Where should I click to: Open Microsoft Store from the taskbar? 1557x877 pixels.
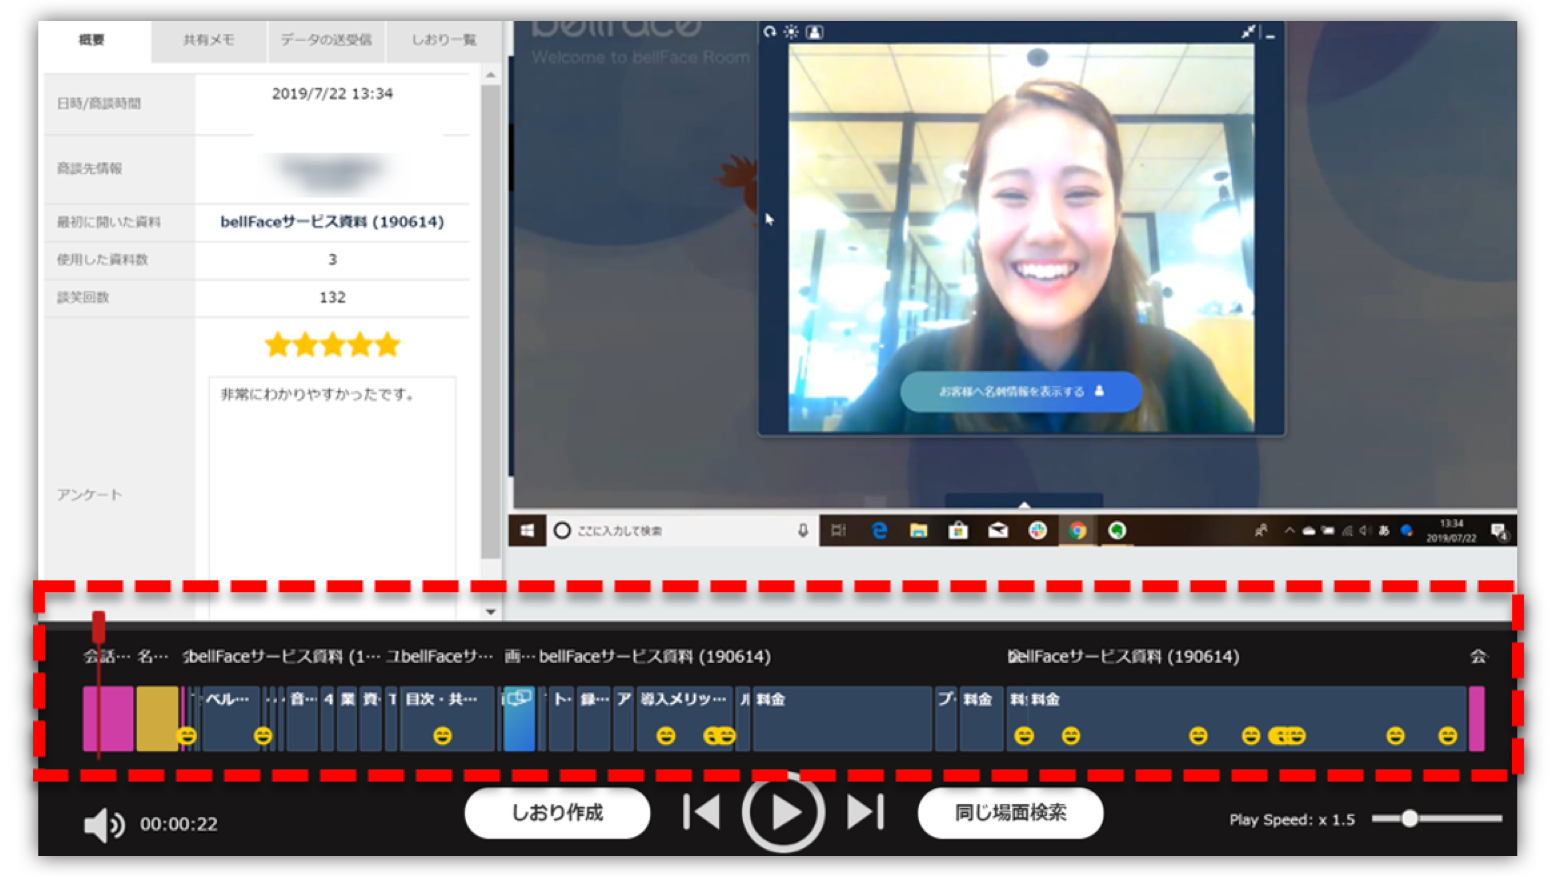958,530
